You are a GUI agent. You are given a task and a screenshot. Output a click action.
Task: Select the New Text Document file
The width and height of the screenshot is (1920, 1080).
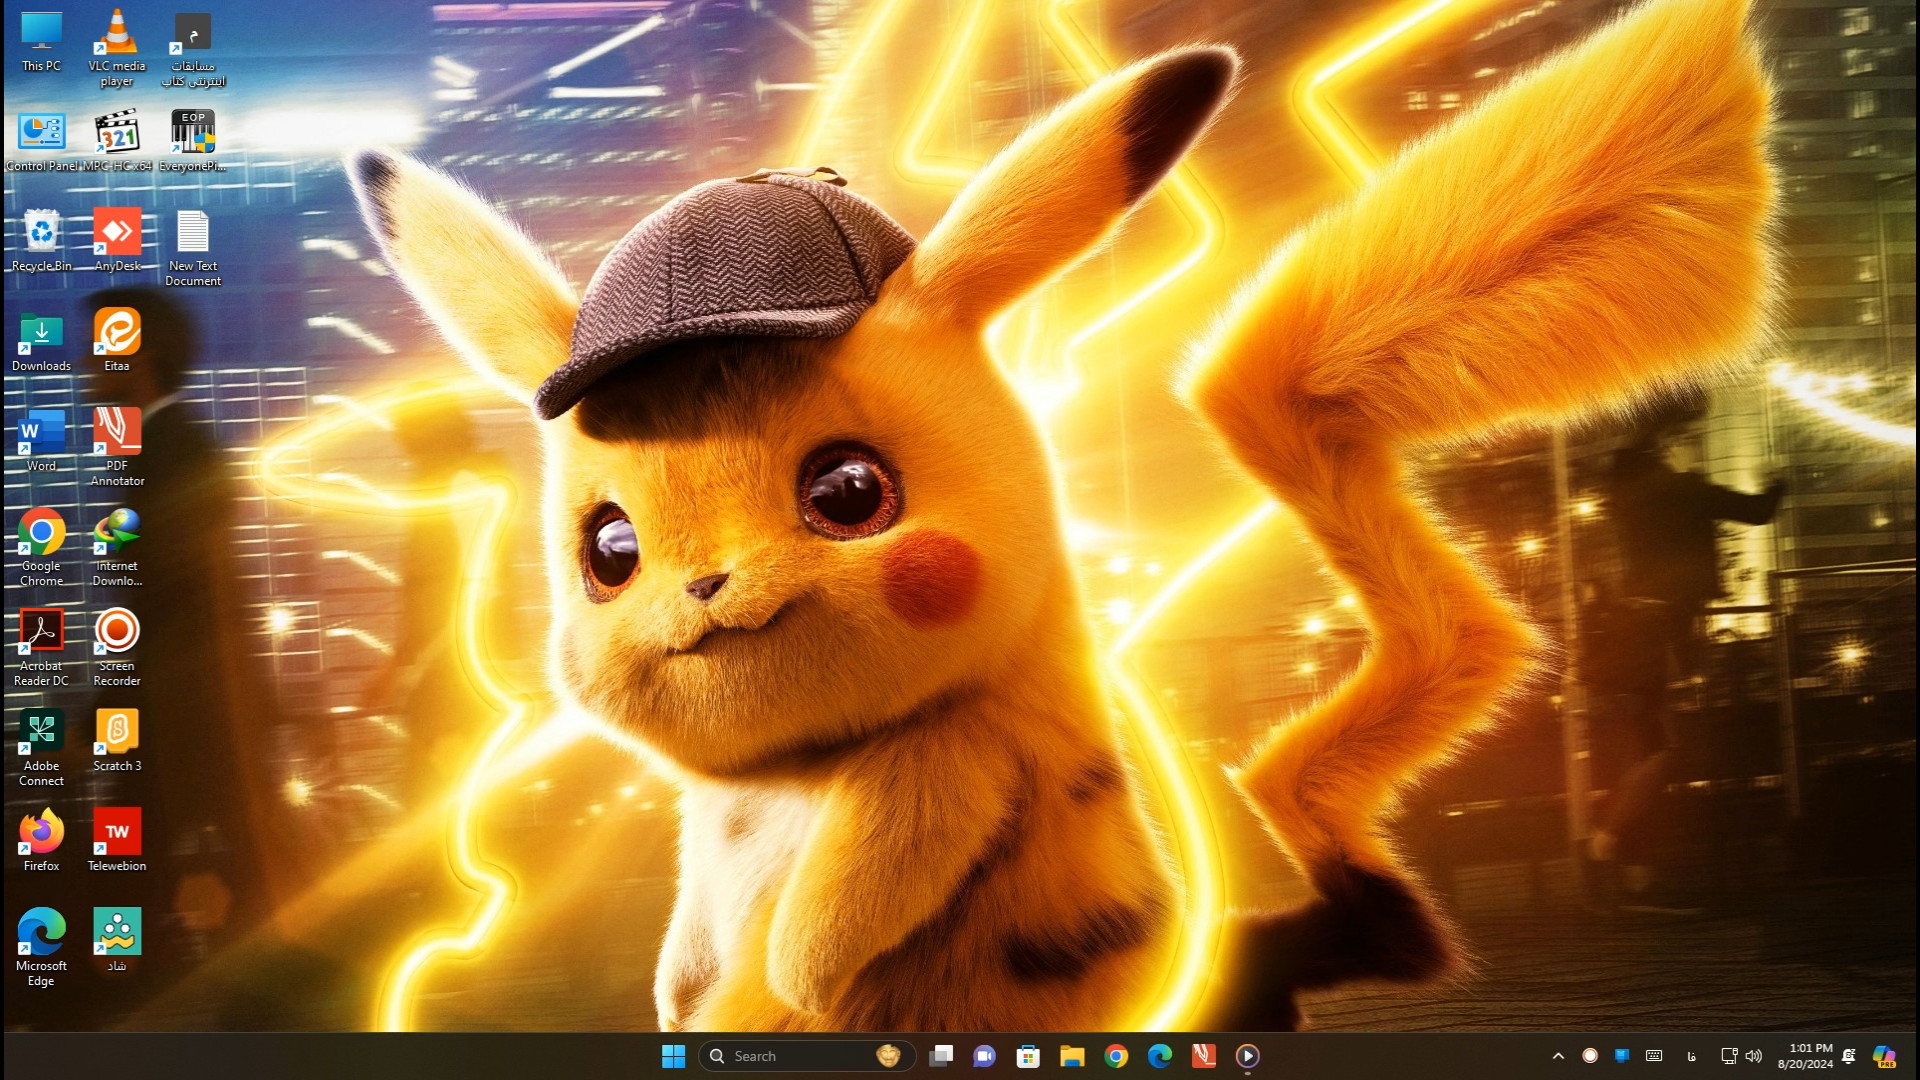(x=193, y=248)
